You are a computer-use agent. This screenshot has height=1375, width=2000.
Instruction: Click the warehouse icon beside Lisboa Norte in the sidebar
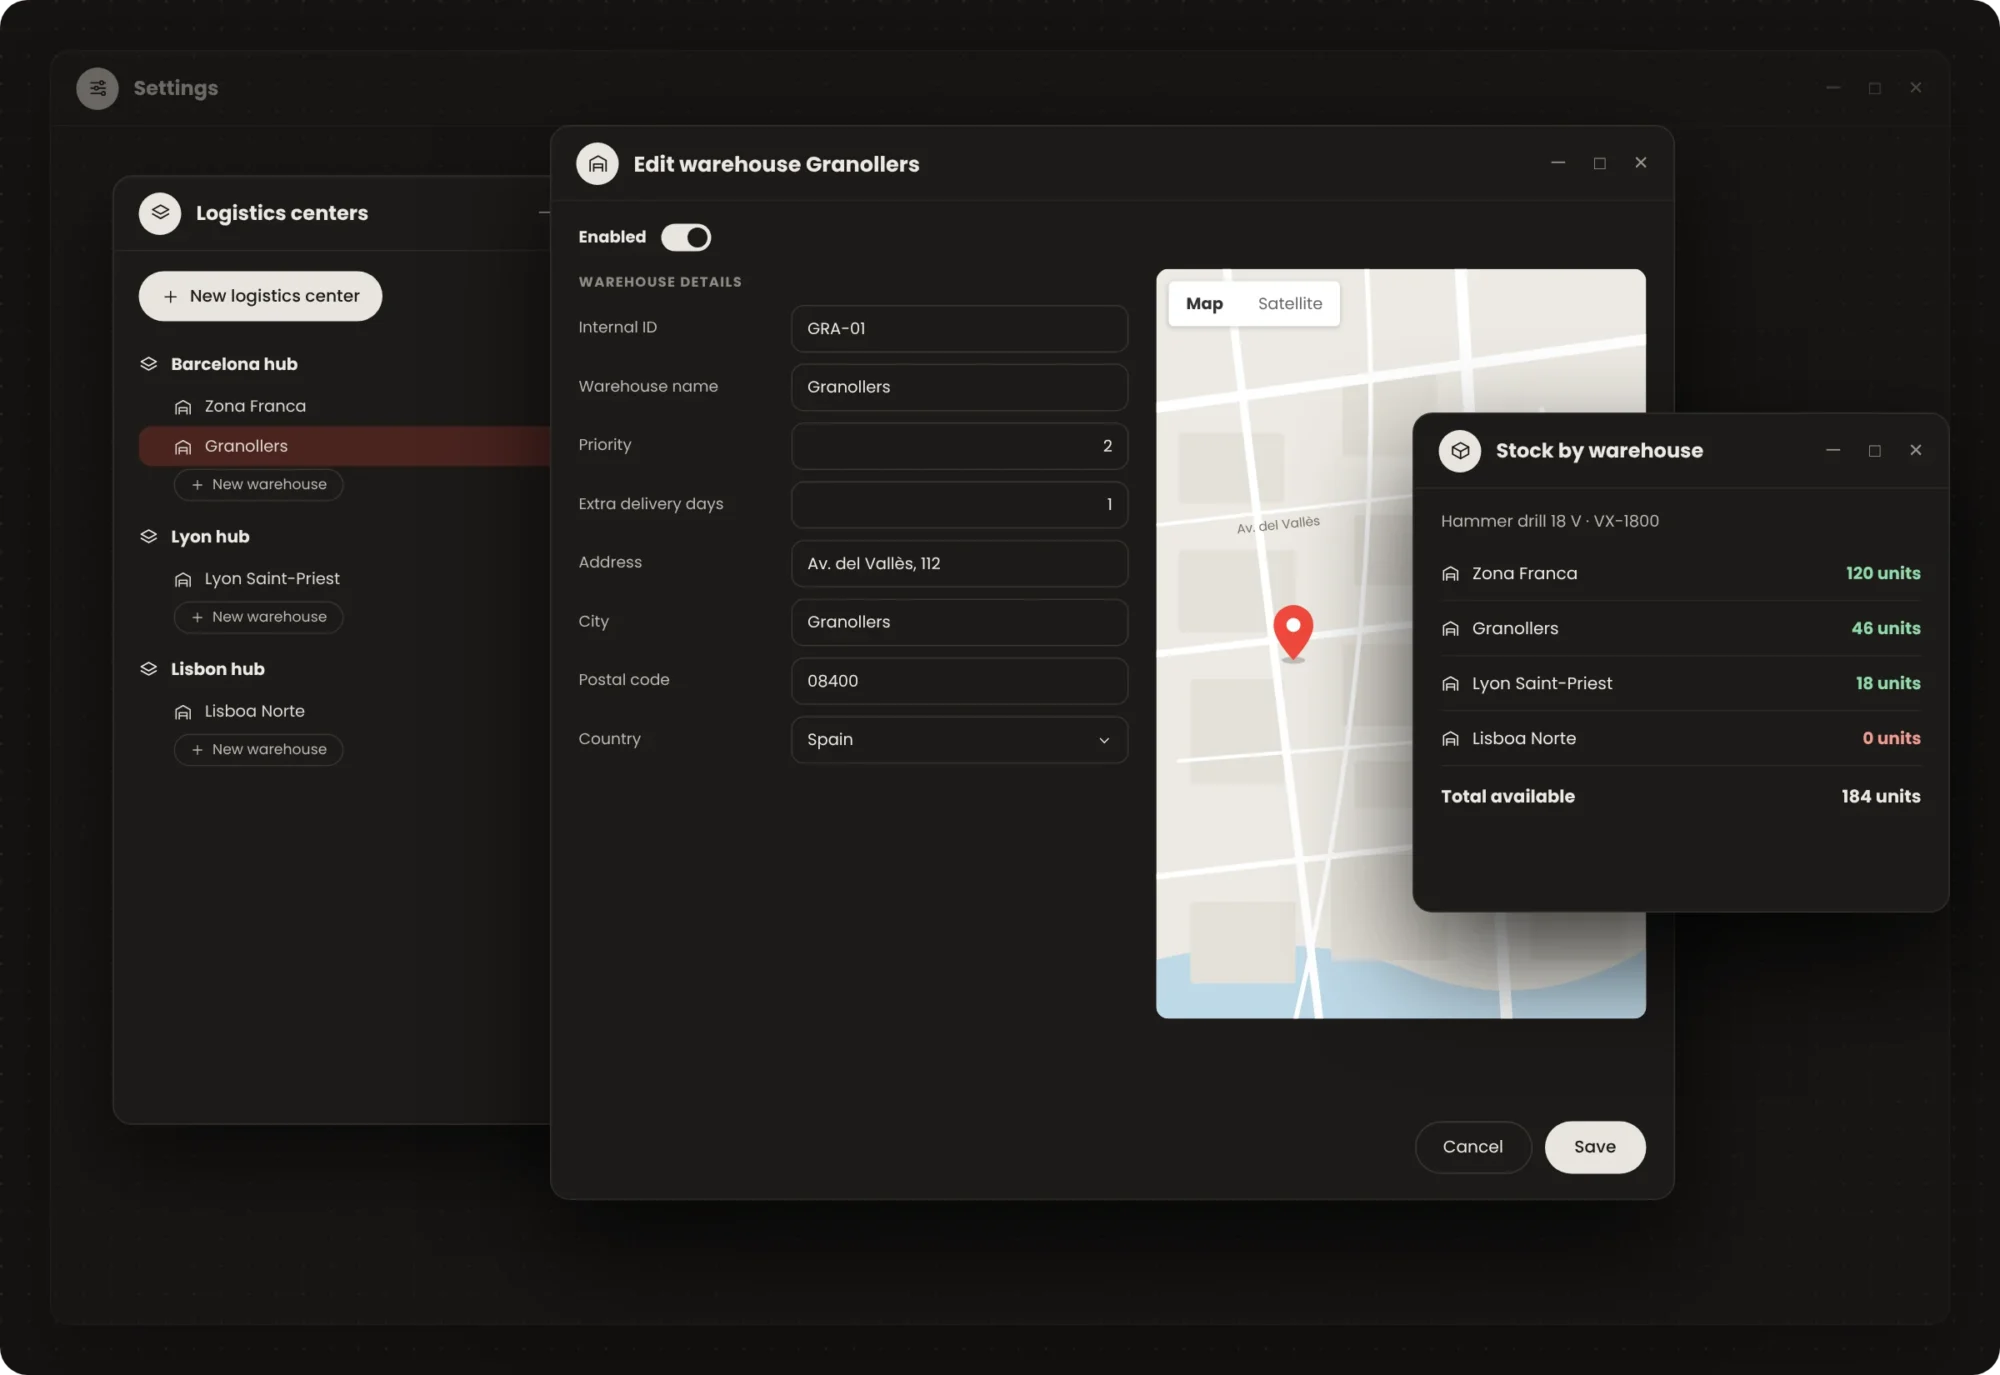point(183,712)
